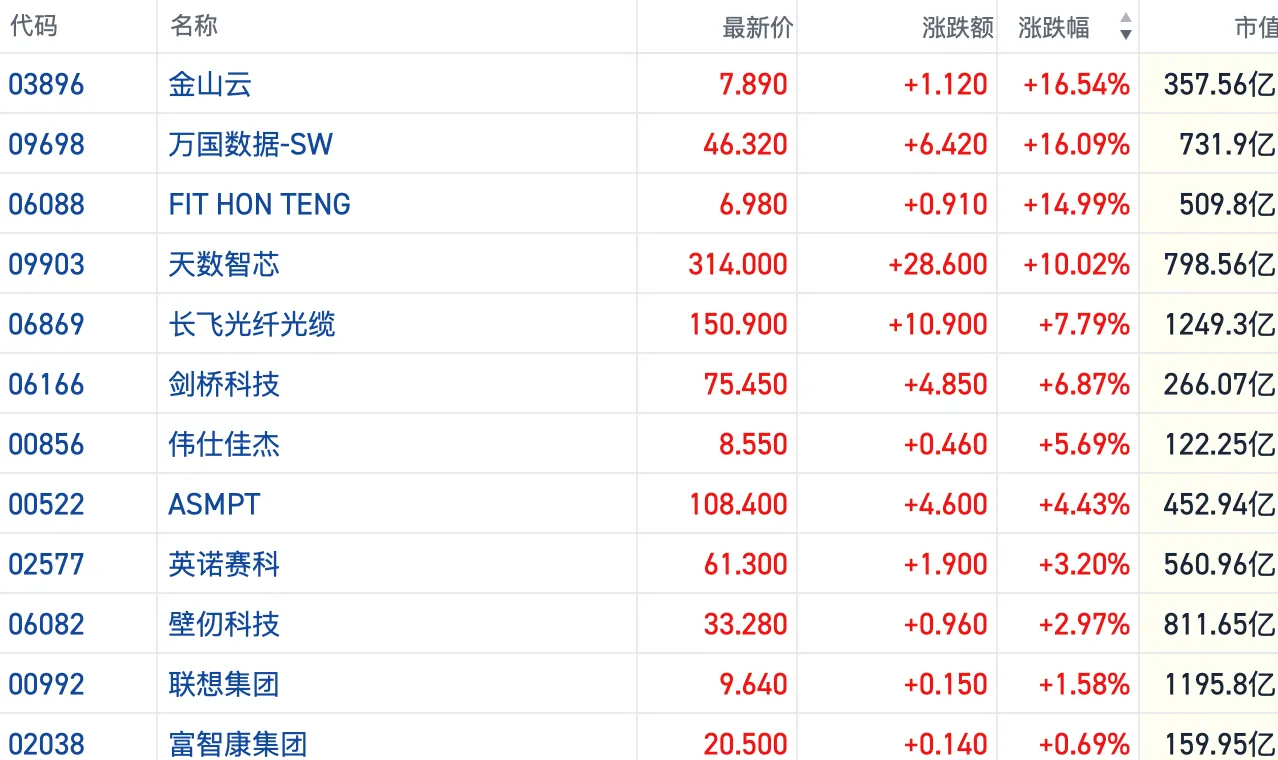Open the 联想集团 stock link
Image resolution: width=1278 pixels, height=760 pixels.
(x=224, y=684)
